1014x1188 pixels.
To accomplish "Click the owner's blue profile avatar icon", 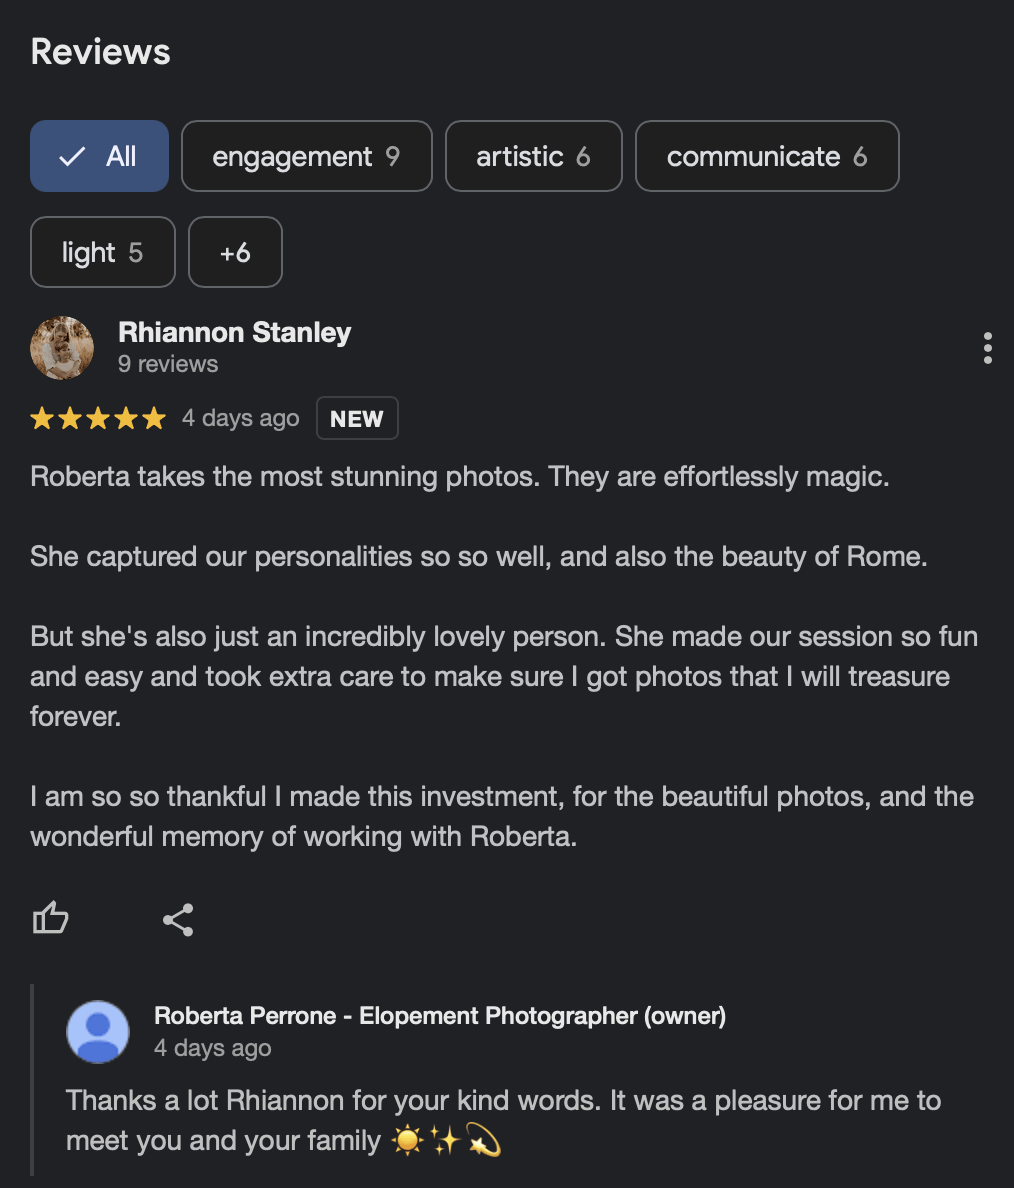I will (x=98, y=1031).
